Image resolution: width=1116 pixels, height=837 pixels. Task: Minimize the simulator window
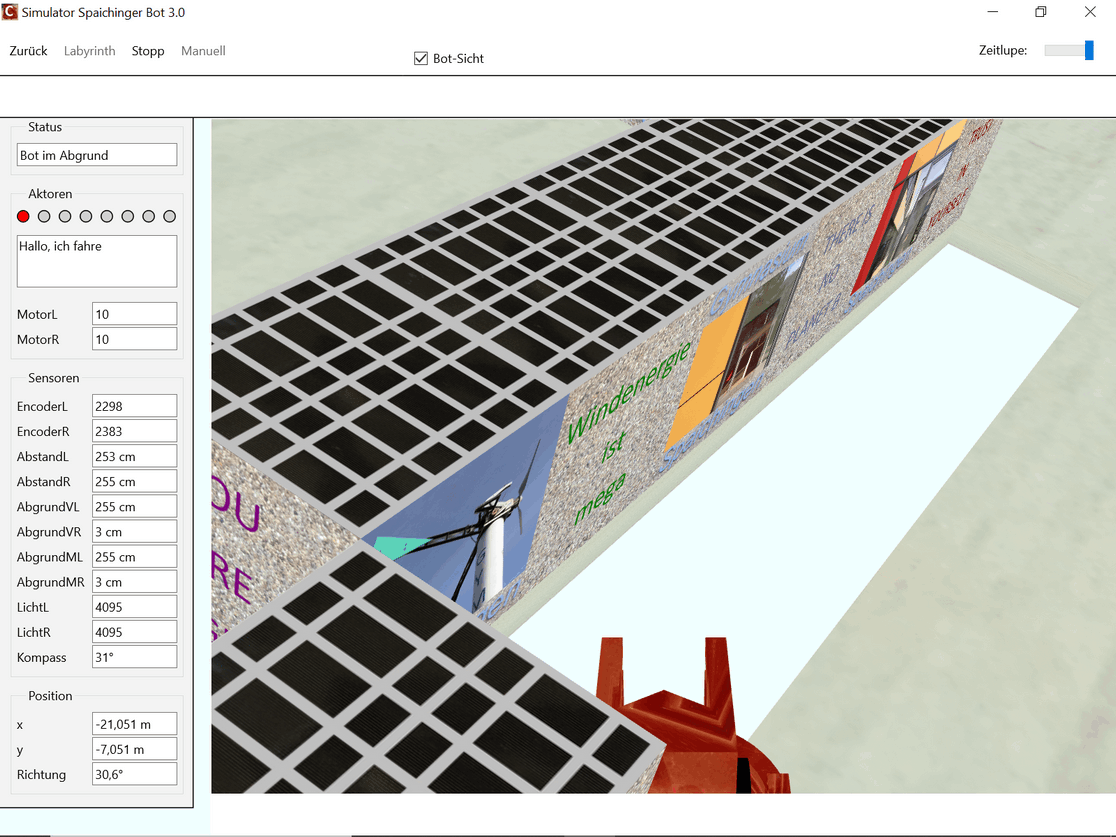point(992,13)
